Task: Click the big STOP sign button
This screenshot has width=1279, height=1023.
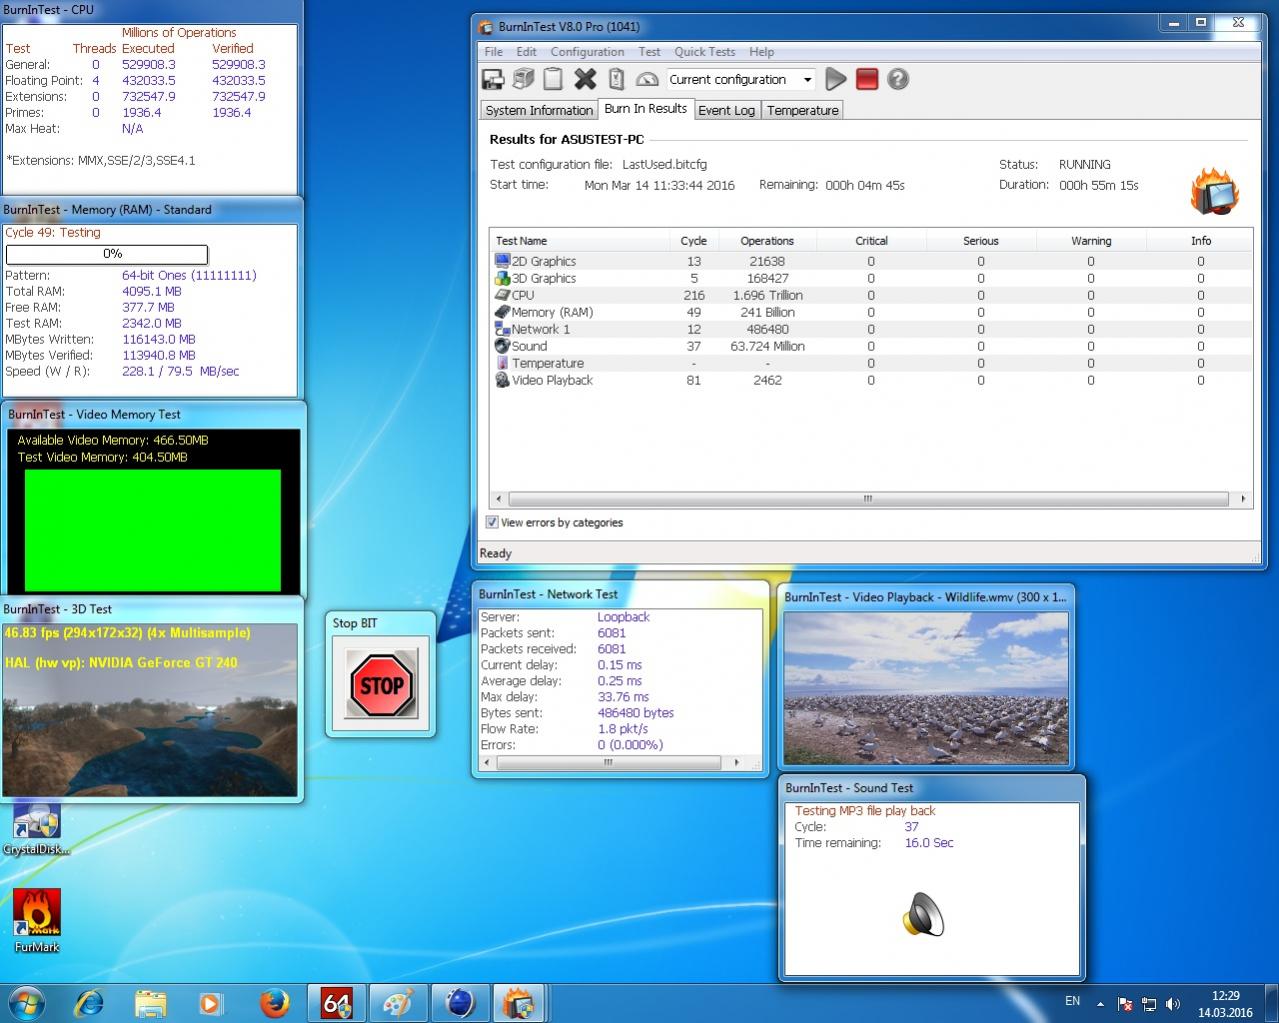Action: click(x=381, y=685)
